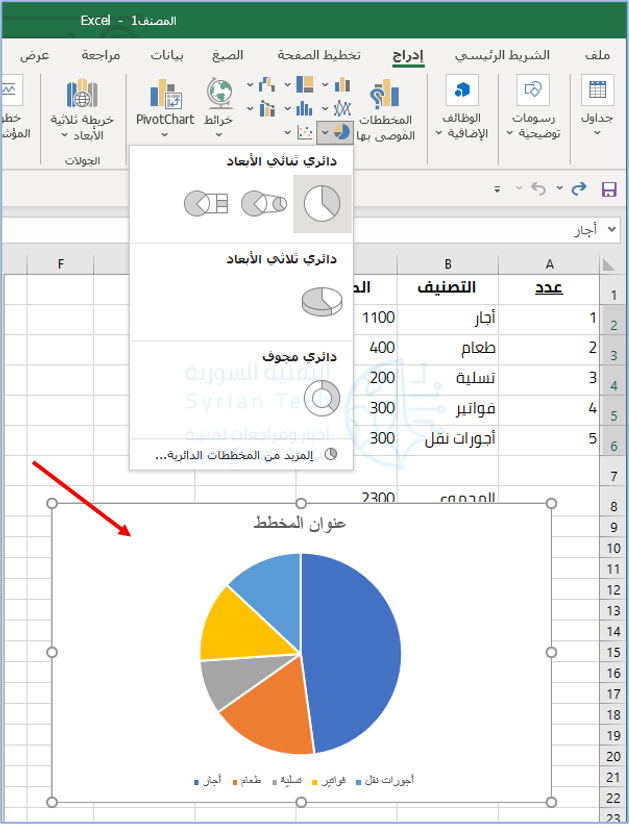629x824 pixels.
Task: Open the File (ملف) tab
Action: coord(597,55)
